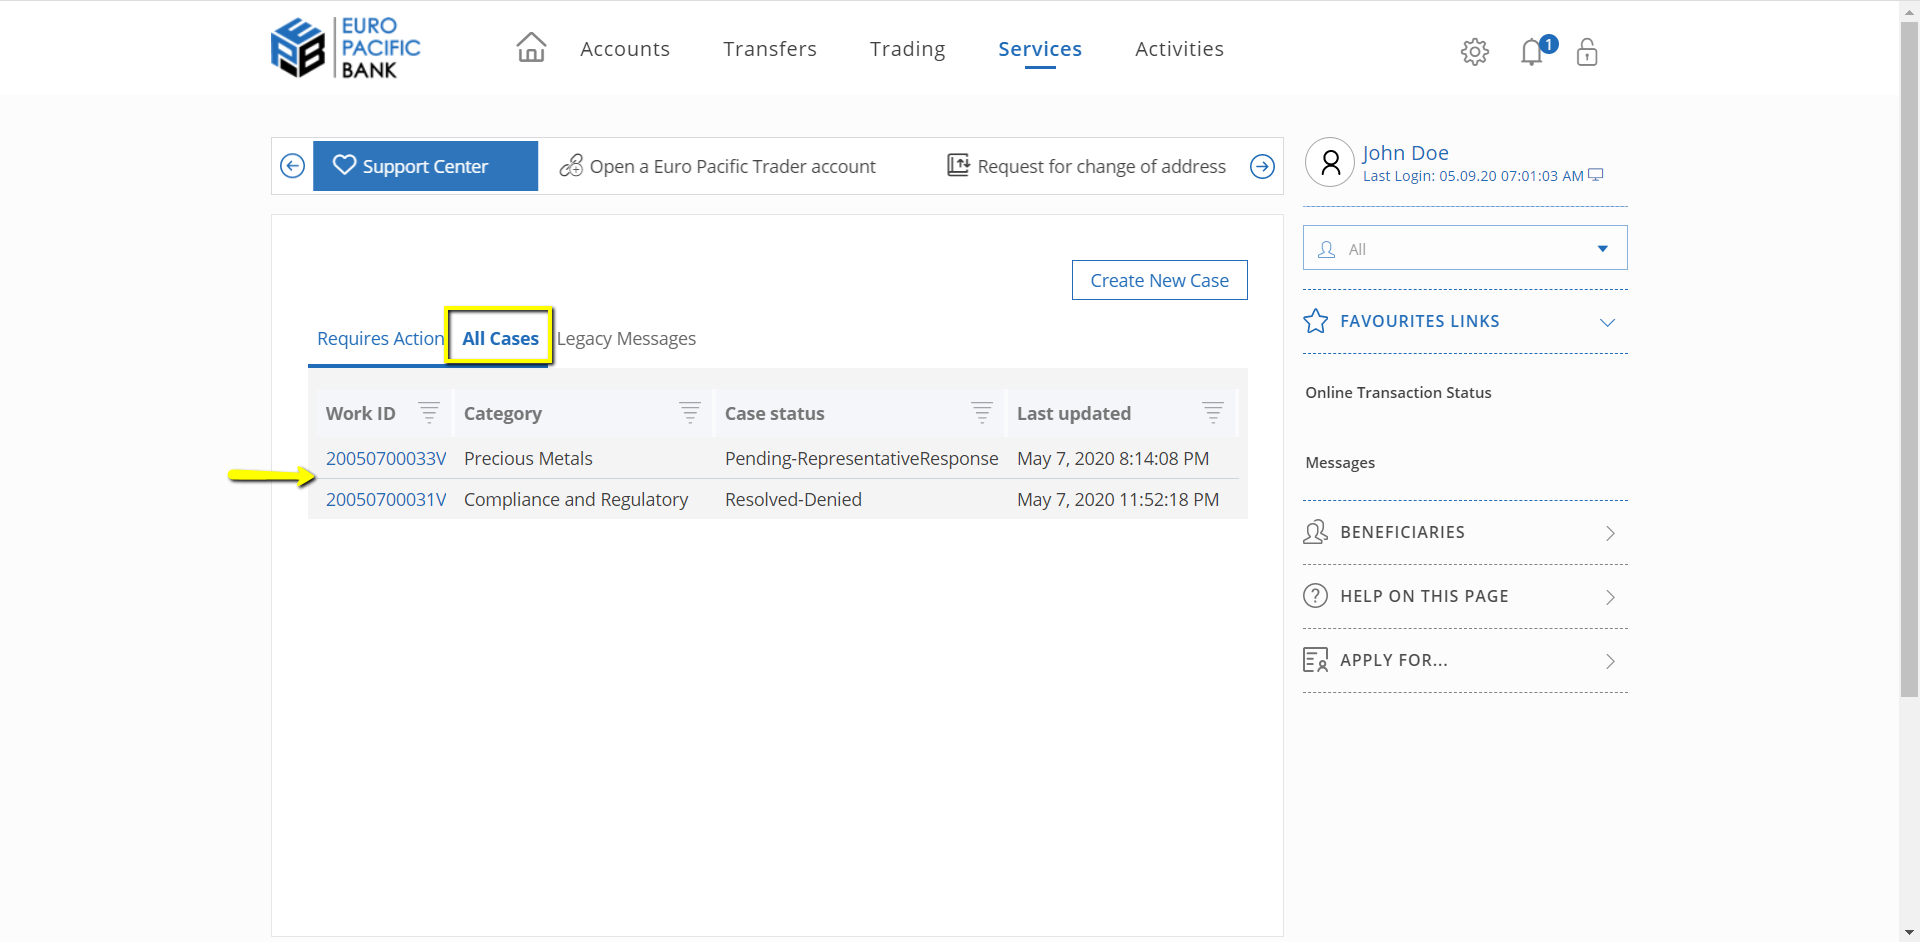Go to the Home icon
This screenshot has height=942, width=1920.
point(531,47)
